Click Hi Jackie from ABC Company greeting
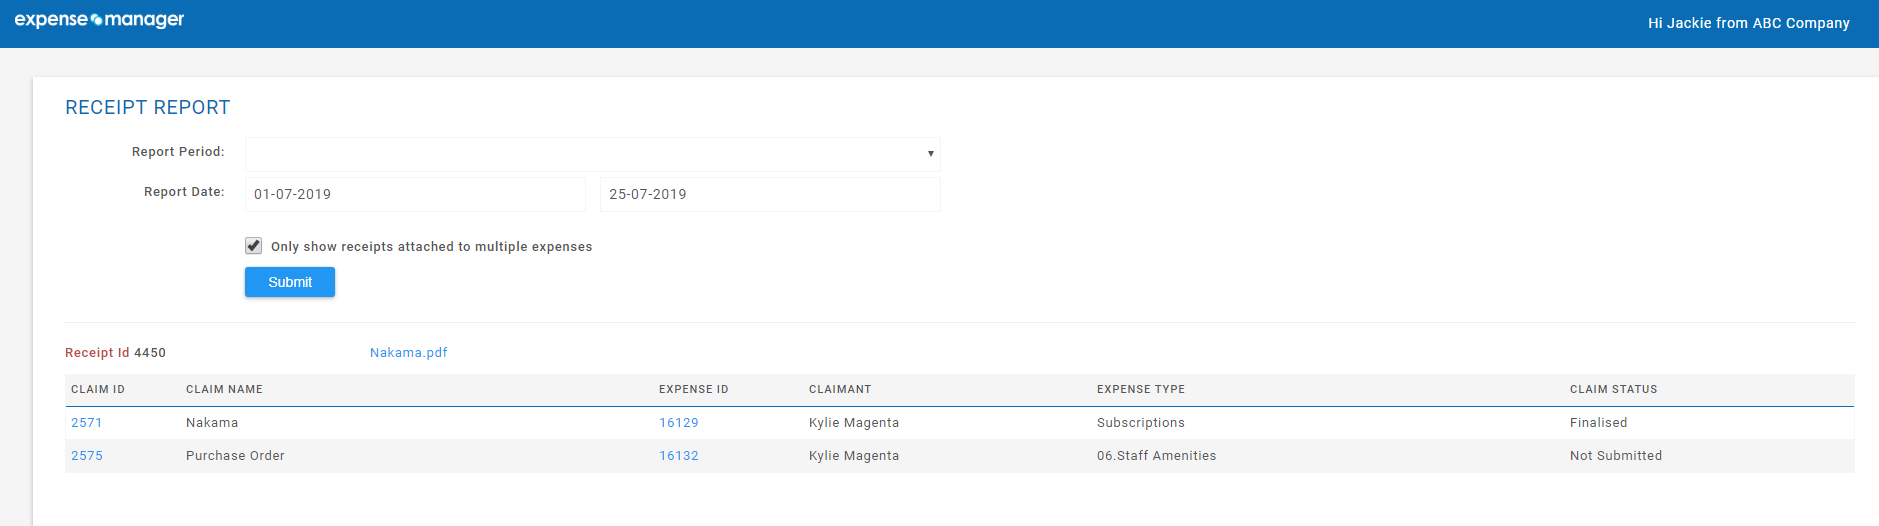The width and height of the screenshot is (1879, 526). [1749, 23]
